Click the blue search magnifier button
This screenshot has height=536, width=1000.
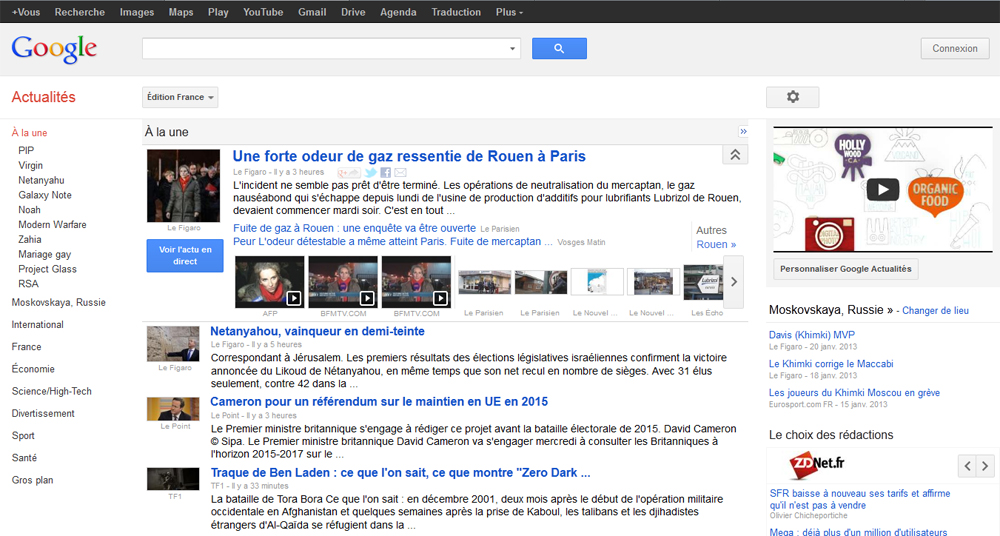(x=559, y=48)
